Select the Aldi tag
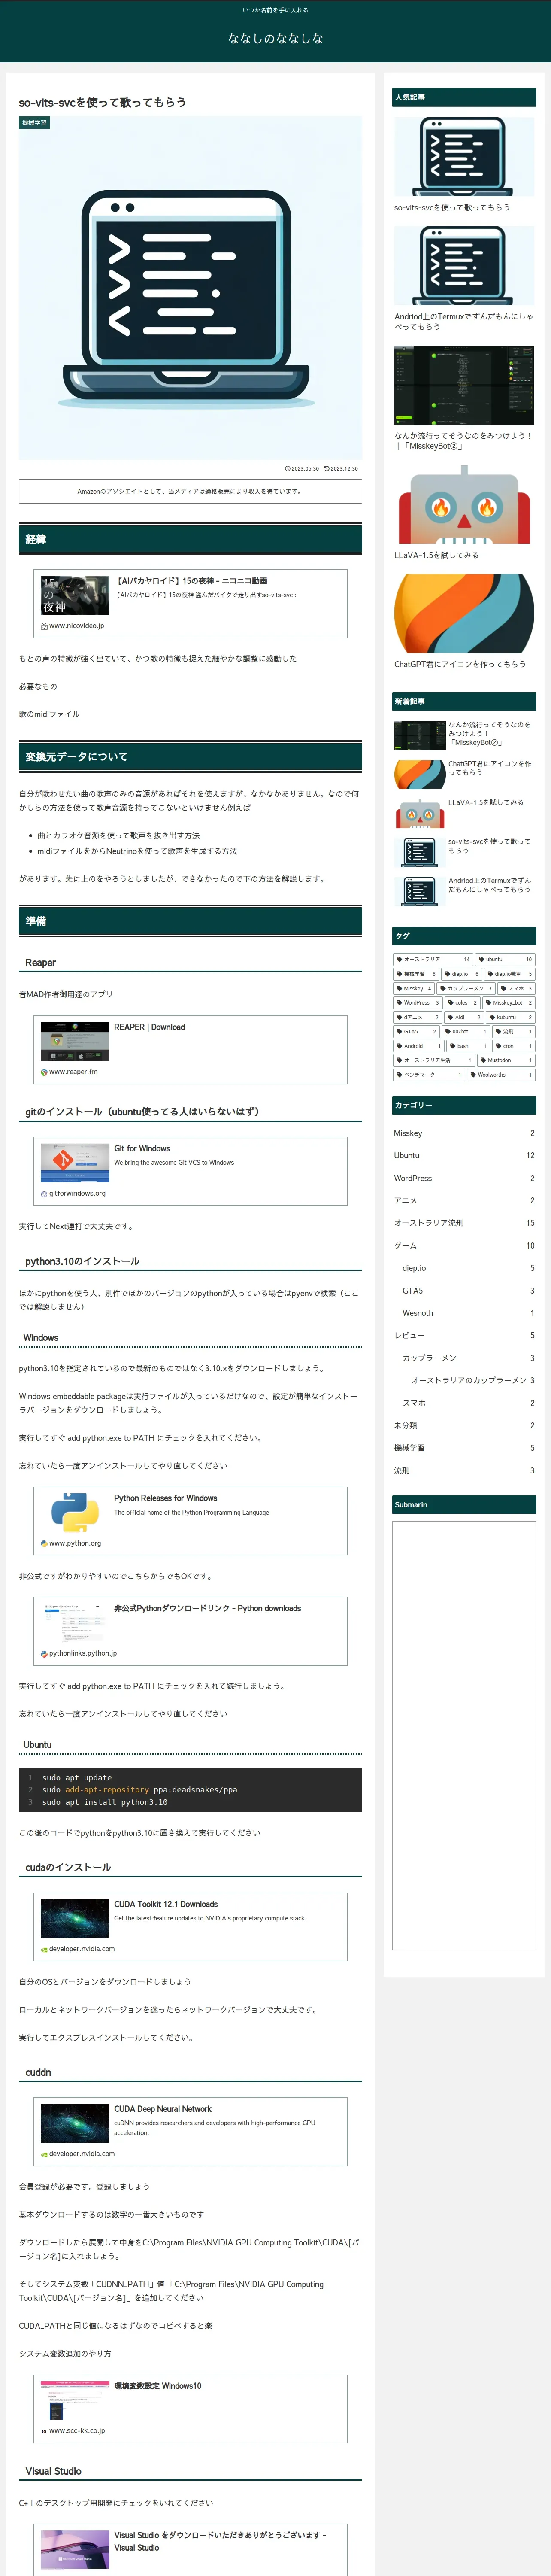This screenshot has width=551, height=2576. (464, 1017)
